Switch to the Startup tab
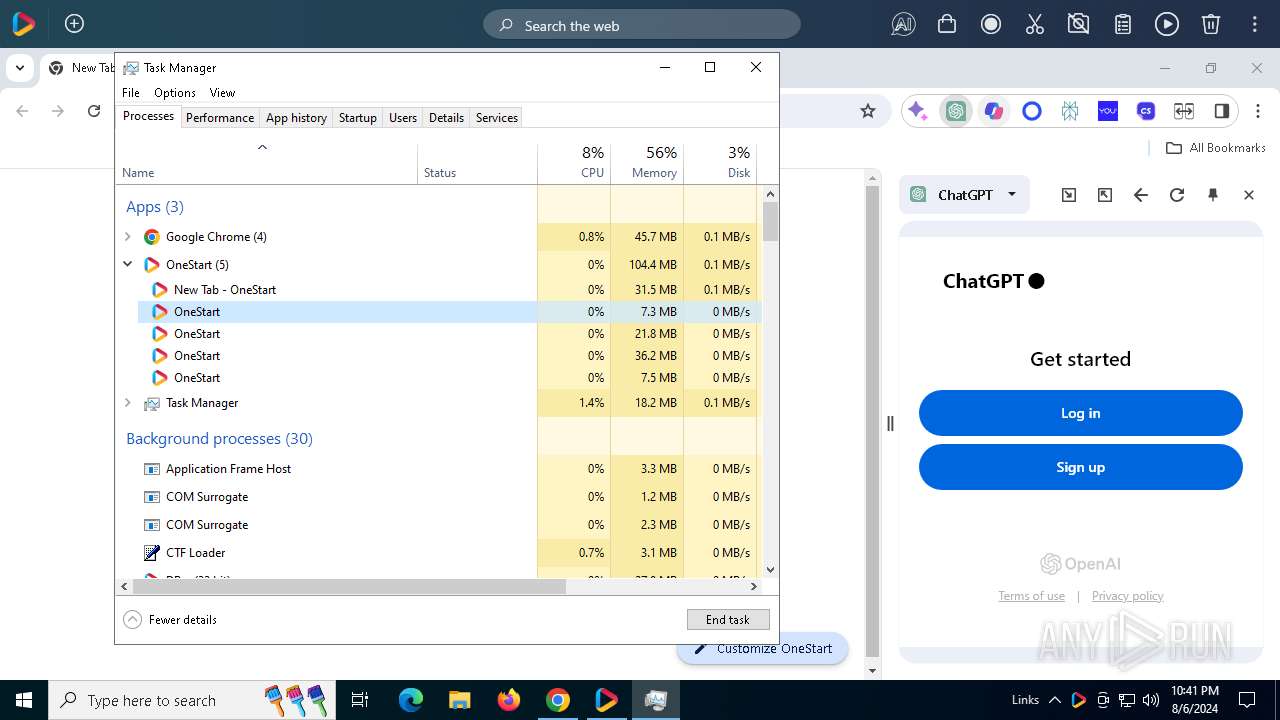Screen dimensions: 1280x720 [357, 117]
